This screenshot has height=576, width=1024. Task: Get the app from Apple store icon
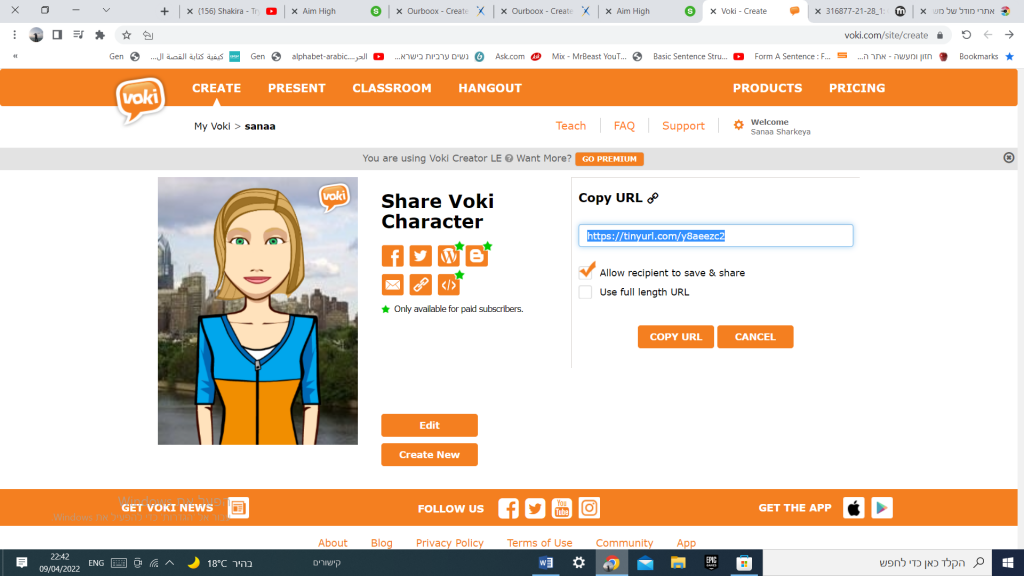coord(853,508)
